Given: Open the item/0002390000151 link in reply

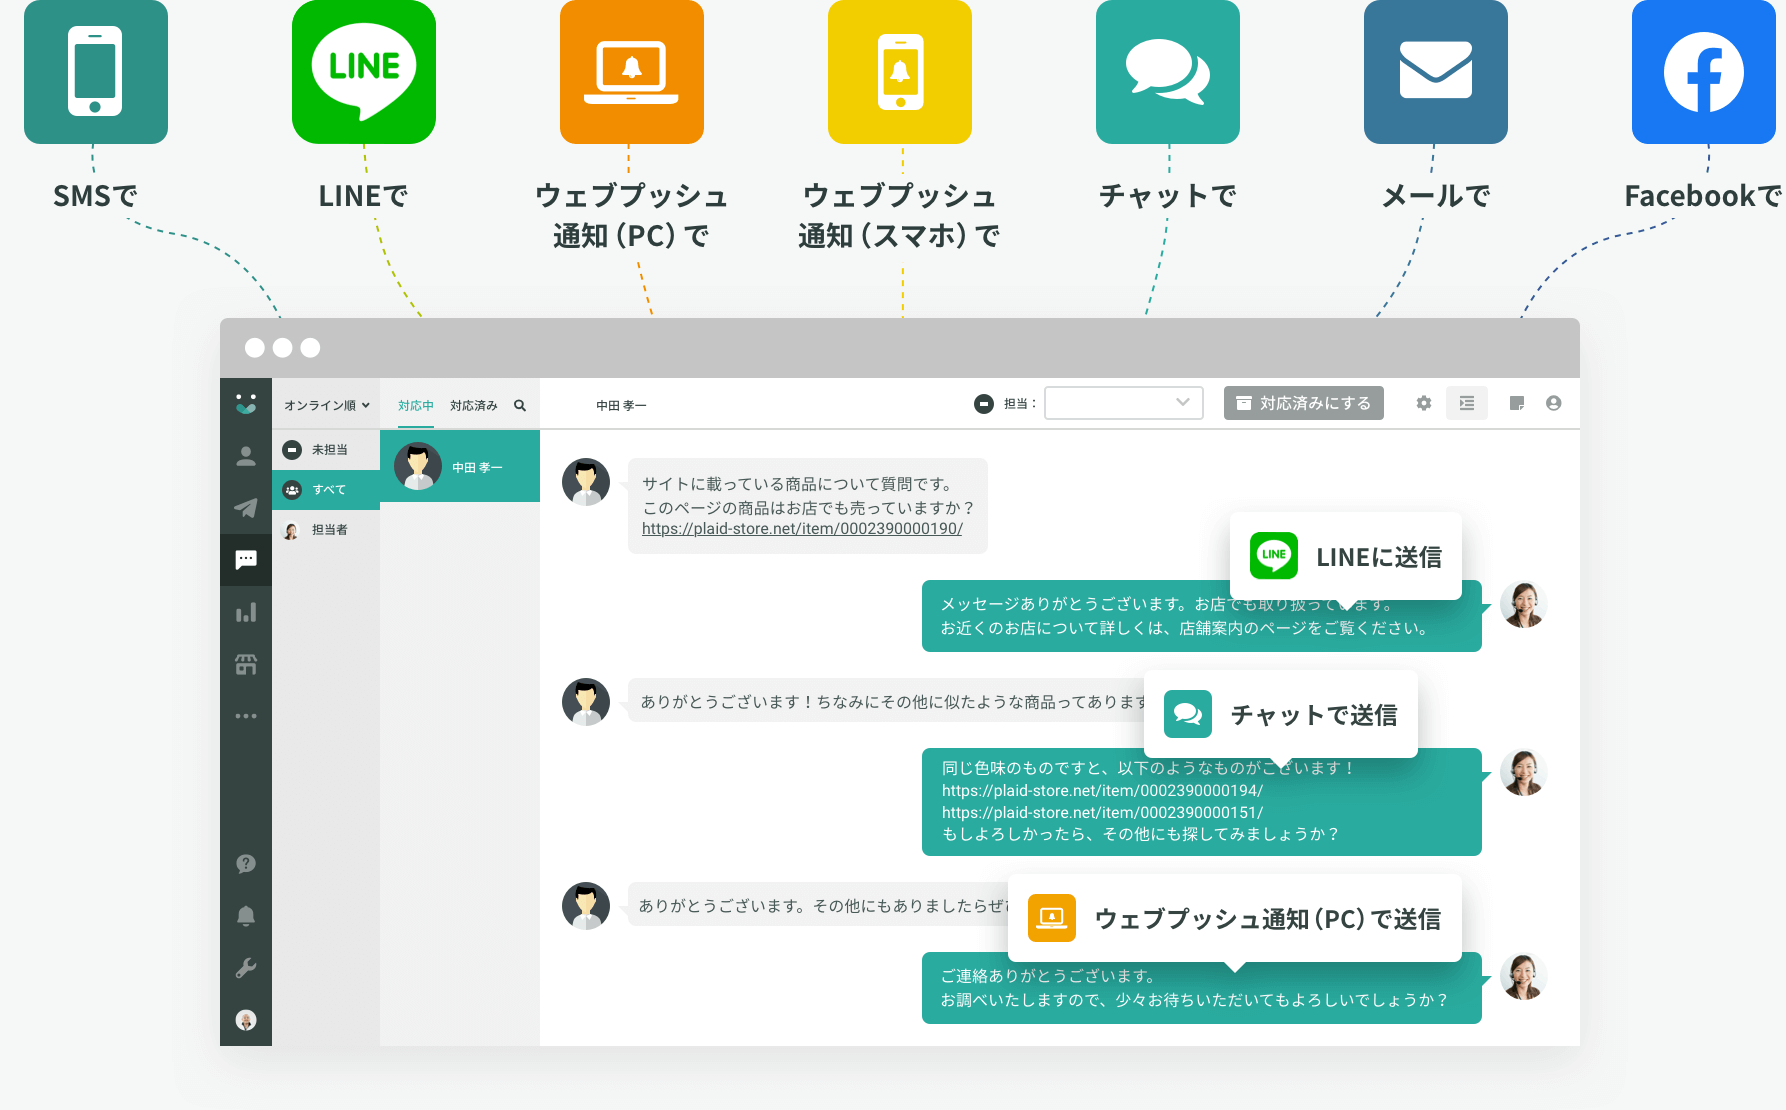Looking at the screenshot, I should tap(1102, 812).
